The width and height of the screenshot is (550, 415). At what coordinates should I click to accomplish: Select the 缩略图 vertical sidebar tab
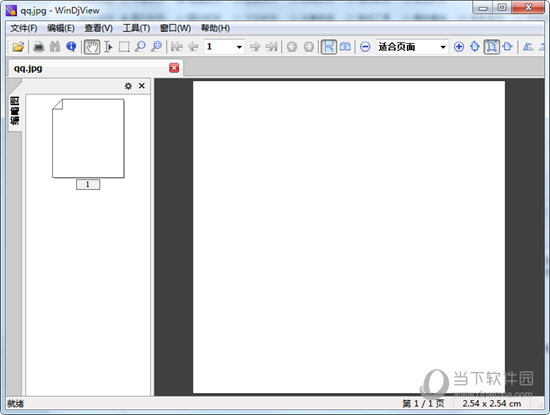click(15, 111)
